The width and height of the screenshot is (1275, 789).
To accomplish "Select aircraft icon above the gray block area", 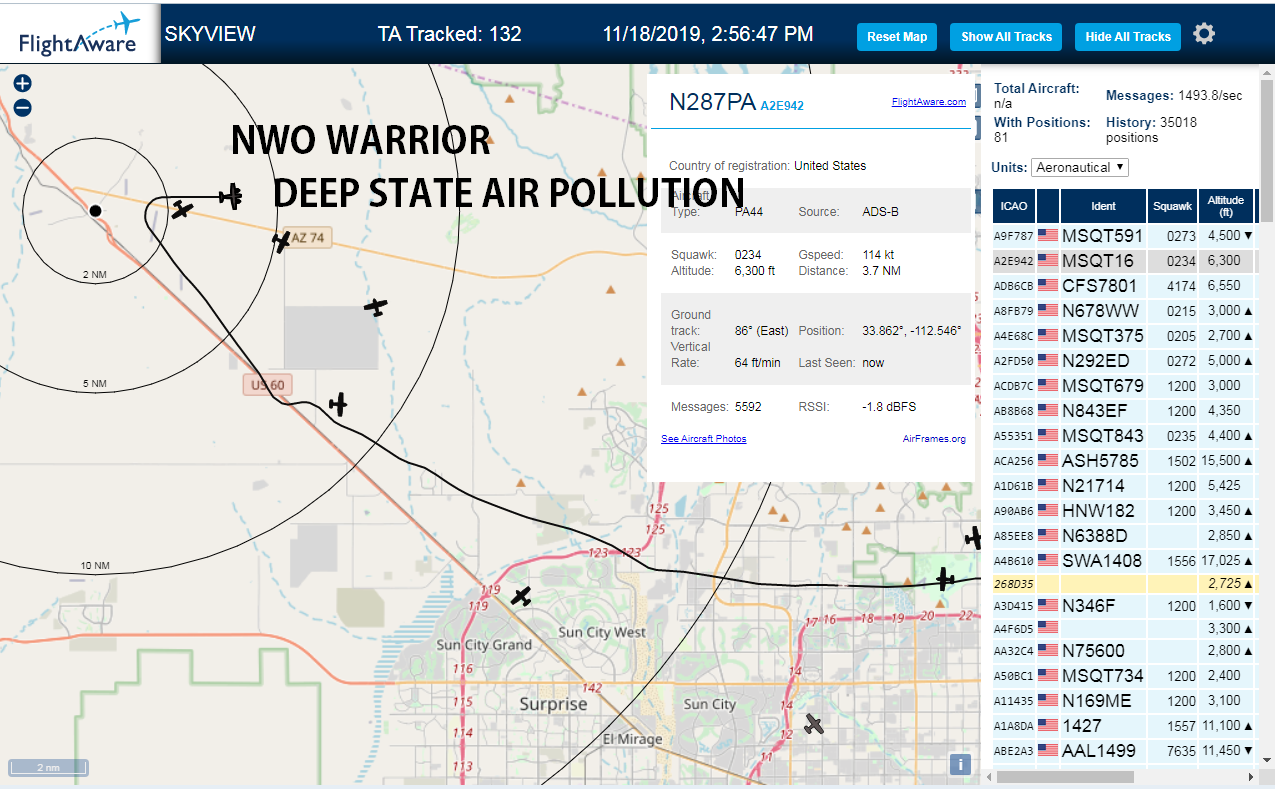I will [375, 307].
